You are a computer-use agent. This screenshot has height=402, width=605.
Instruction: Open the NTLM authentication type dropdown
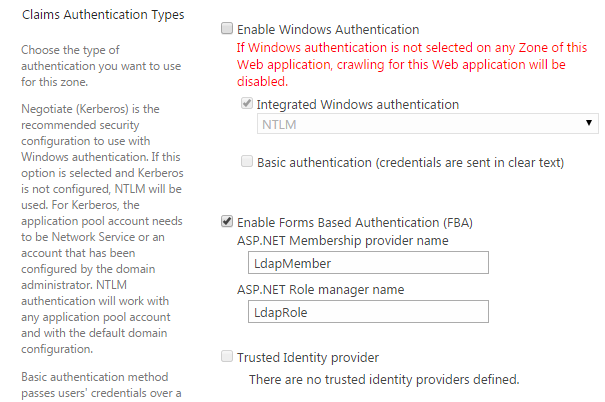[427, 123]
